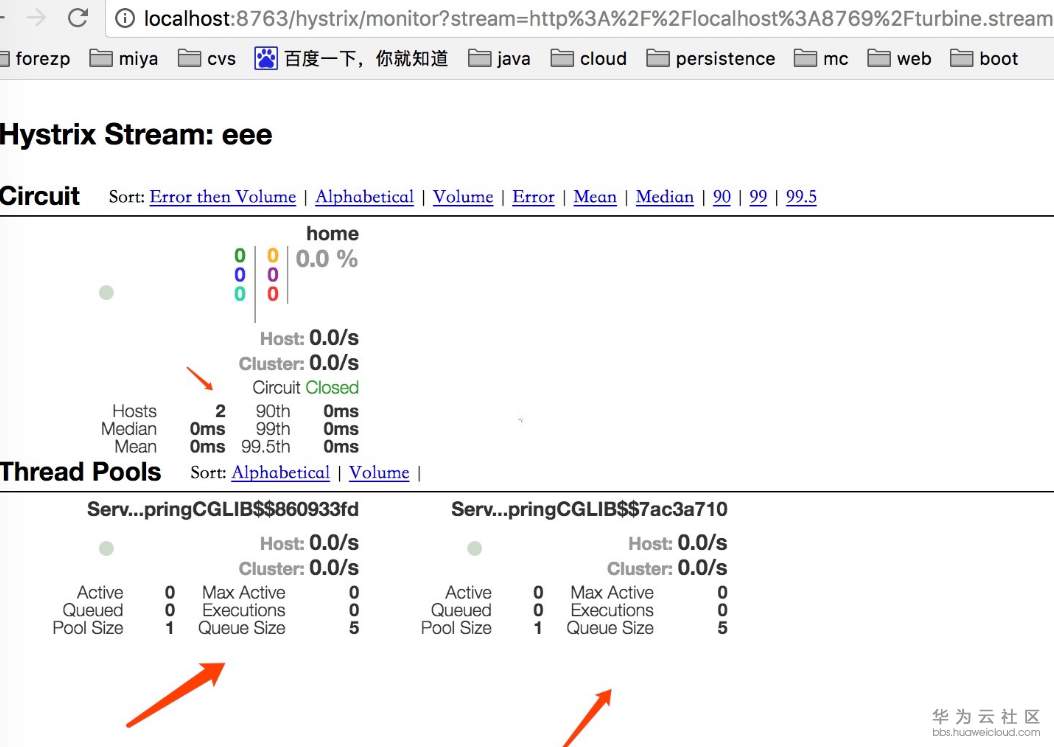This screenshot has width=1054, height=747.
Task: Click the blue short-circuited count in home circuit
Action: coord(240,274)
